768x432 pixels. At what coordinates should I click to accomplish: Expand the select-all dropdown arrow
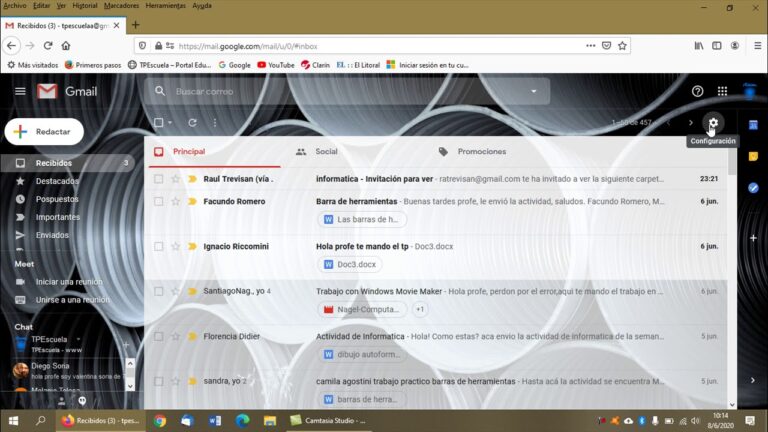click(170, 122)
